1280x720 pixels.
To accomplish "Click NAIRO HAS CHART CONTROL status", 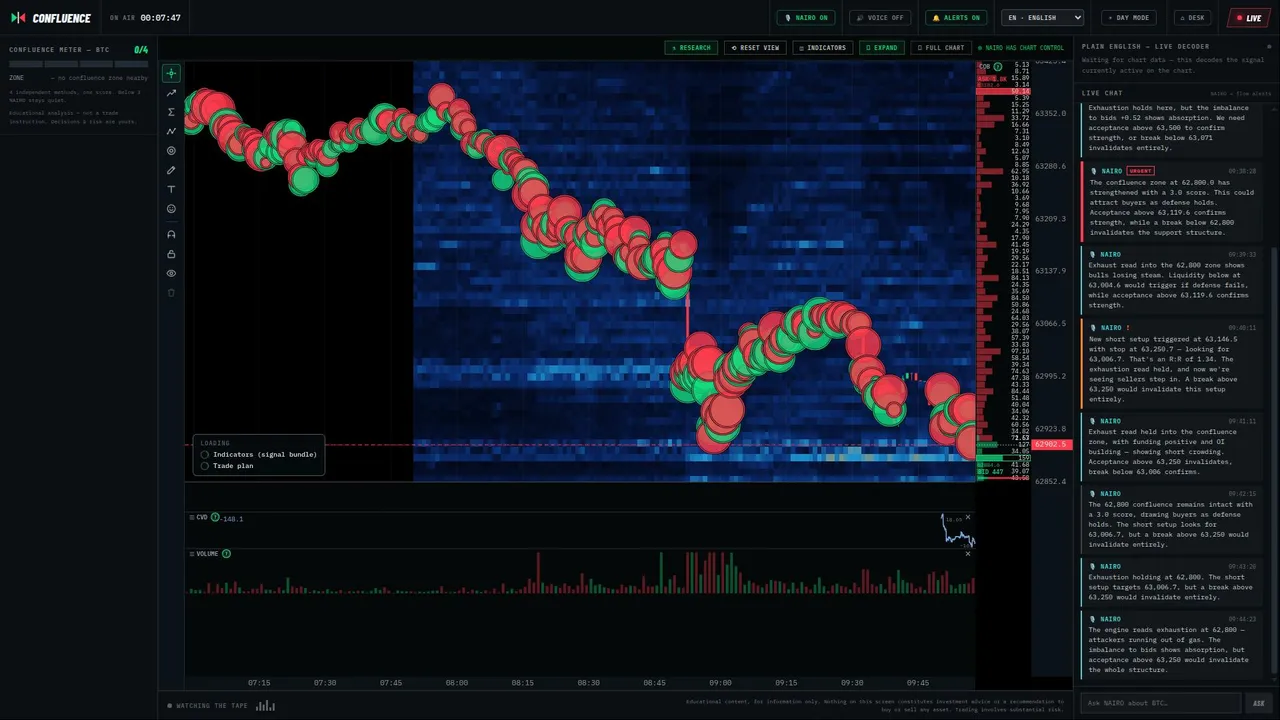I will click(x=1020, y=48).
